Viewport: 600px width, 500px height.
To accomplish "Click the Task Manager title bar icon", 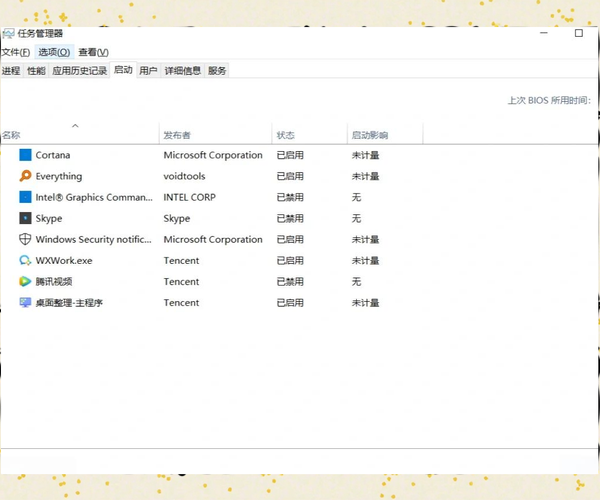I will click(8, 33).
